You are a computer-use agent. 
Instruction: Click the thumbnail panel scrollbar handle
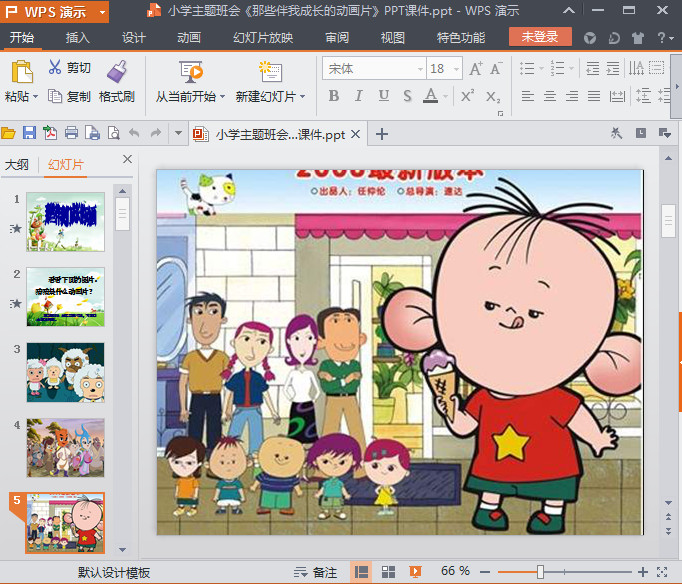tap(122, 214)
